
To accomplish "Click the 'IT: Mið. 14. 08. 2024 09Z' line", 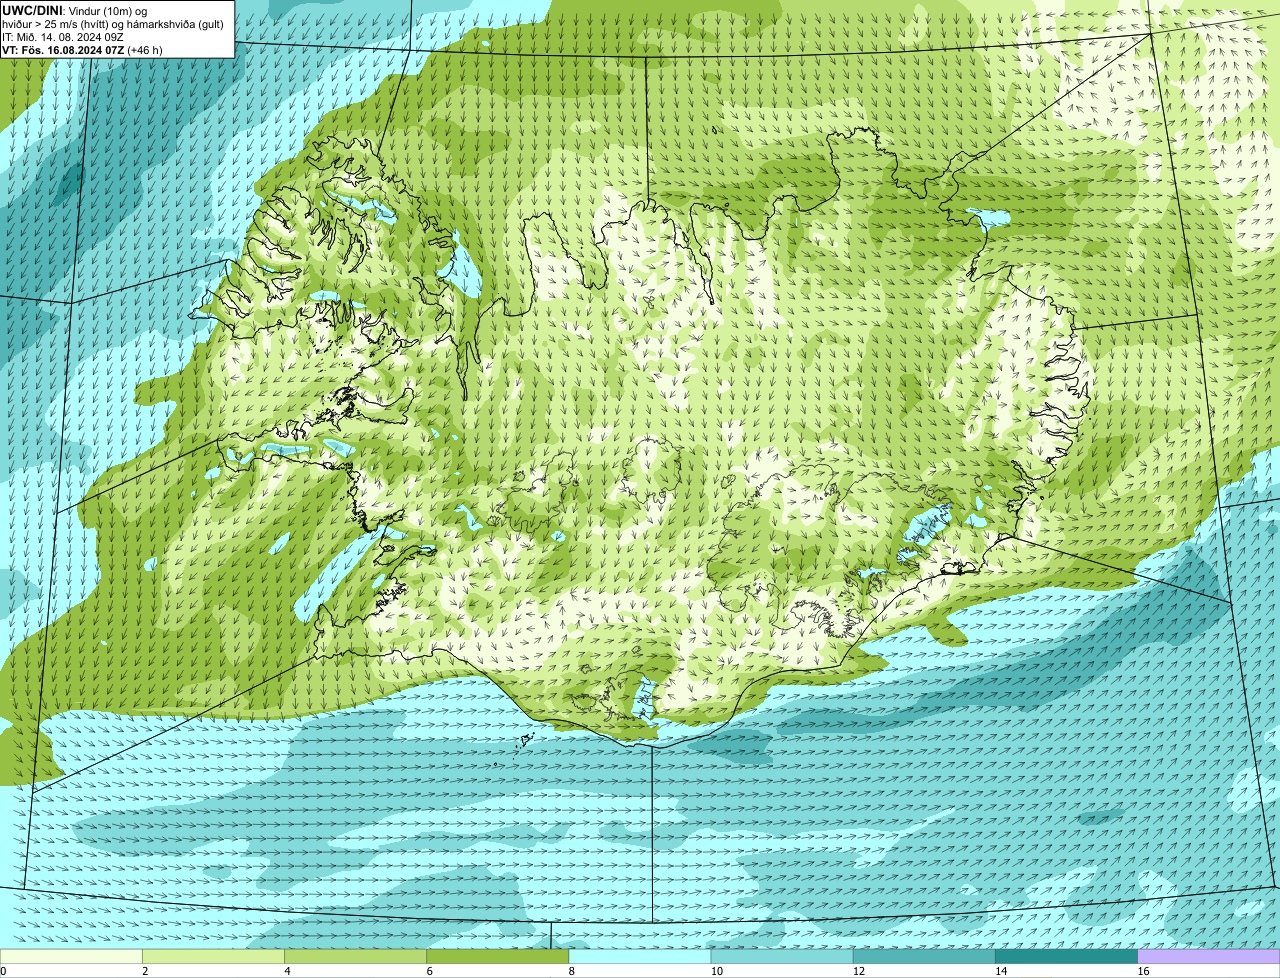I will (x=63, y=37).
